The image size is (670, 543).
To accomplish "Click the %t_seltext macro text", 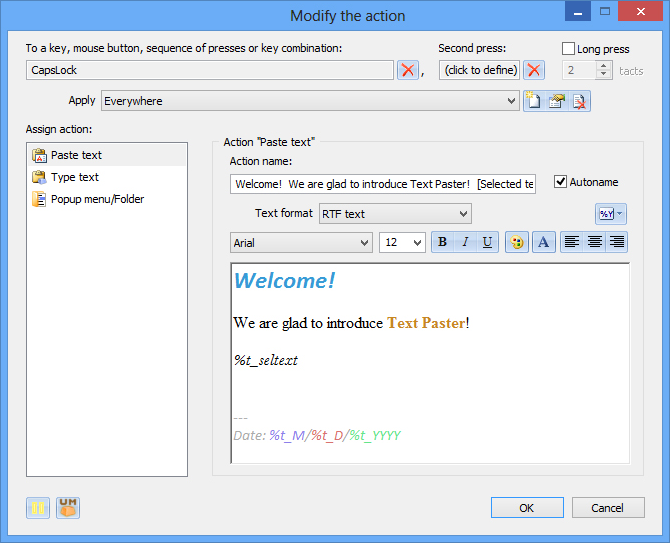I will coord(266,360).
